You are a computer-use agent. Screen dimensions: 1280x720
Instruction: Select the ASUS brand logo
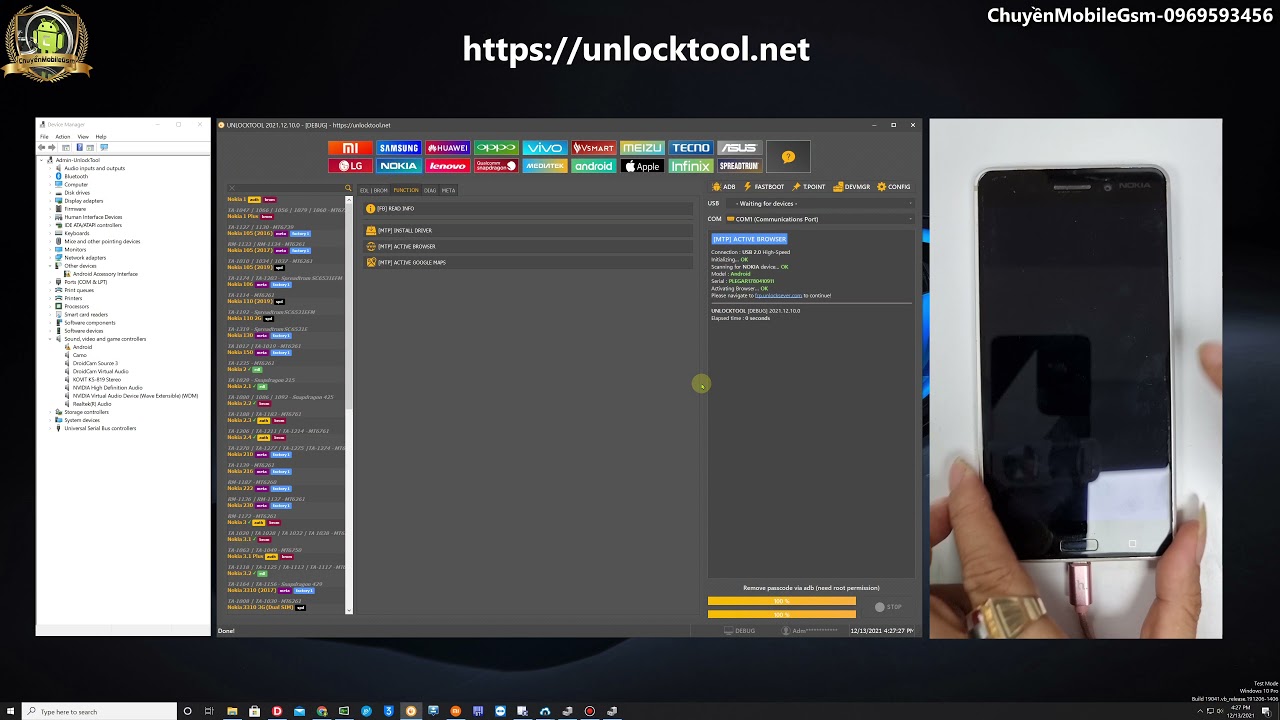(x=739, y=148)
